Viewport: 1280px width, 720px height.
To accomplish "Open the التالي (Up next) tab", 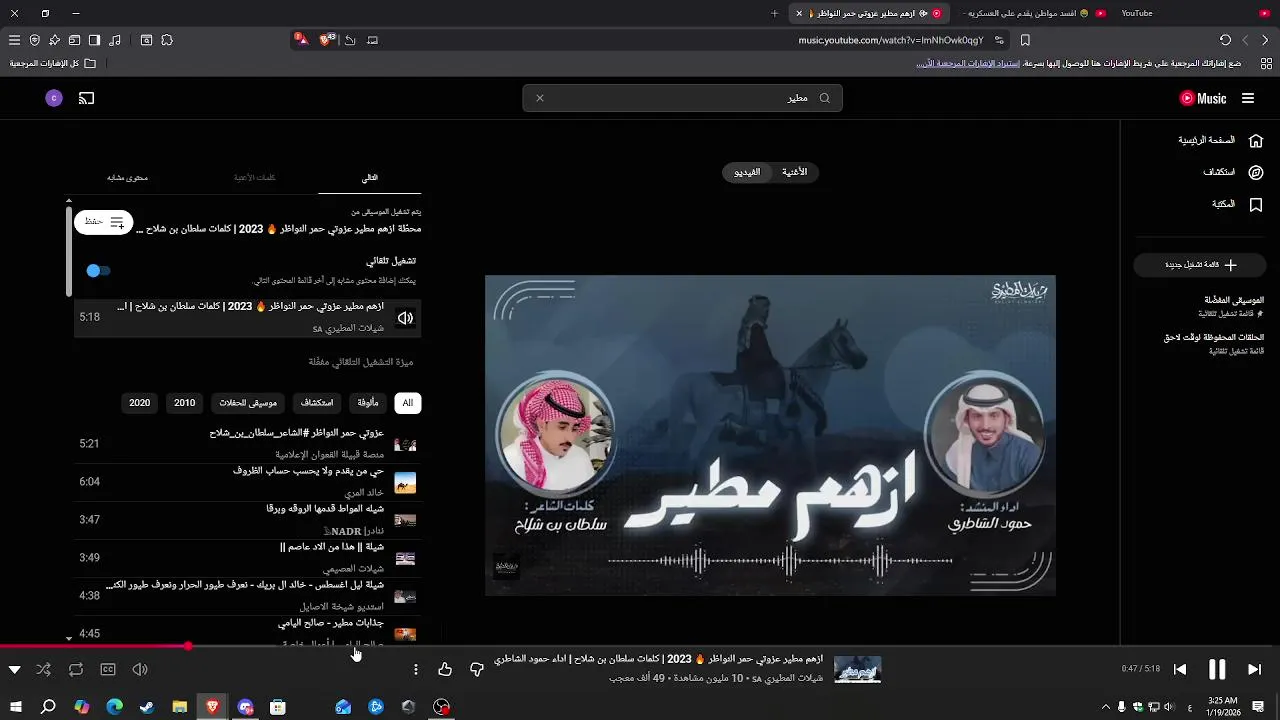I will click(x=369, y=177).
